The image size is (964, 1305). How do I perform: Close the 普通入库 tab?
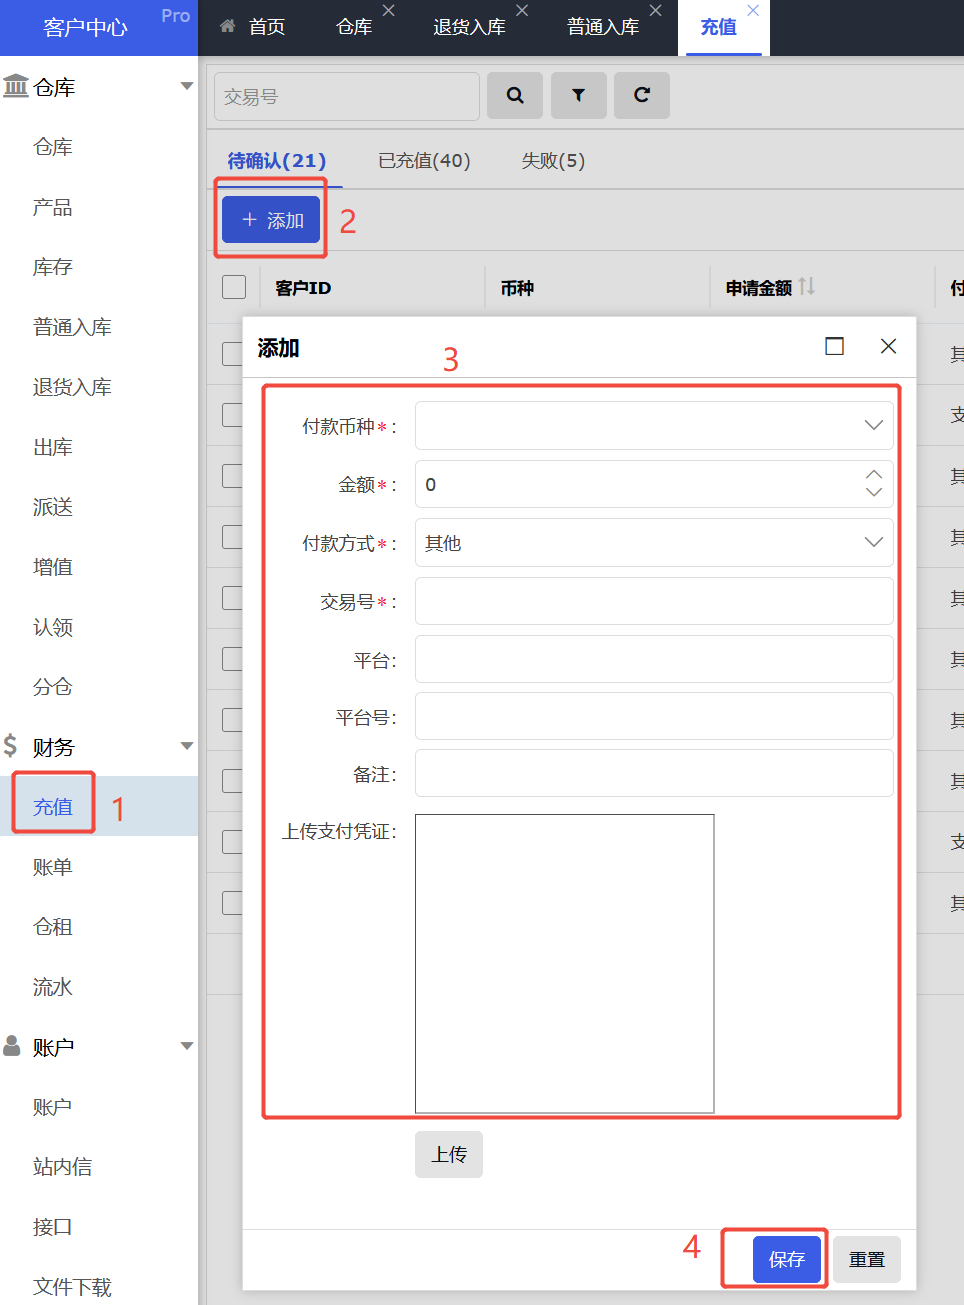pyautogui.click(x=656, y=10)
